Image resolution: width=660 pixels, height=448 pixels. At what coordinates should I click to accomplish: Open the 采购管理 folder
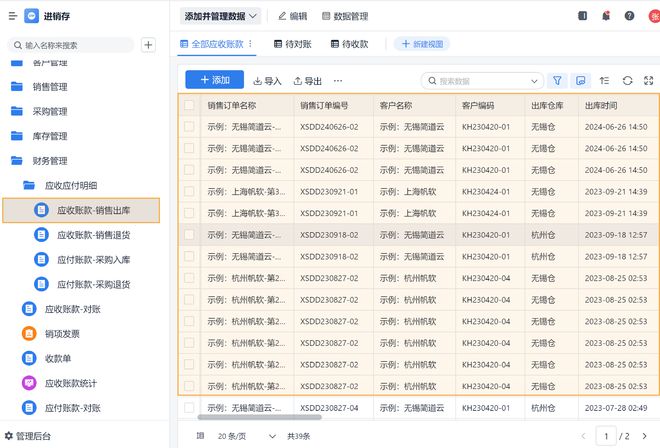point(50,111)
